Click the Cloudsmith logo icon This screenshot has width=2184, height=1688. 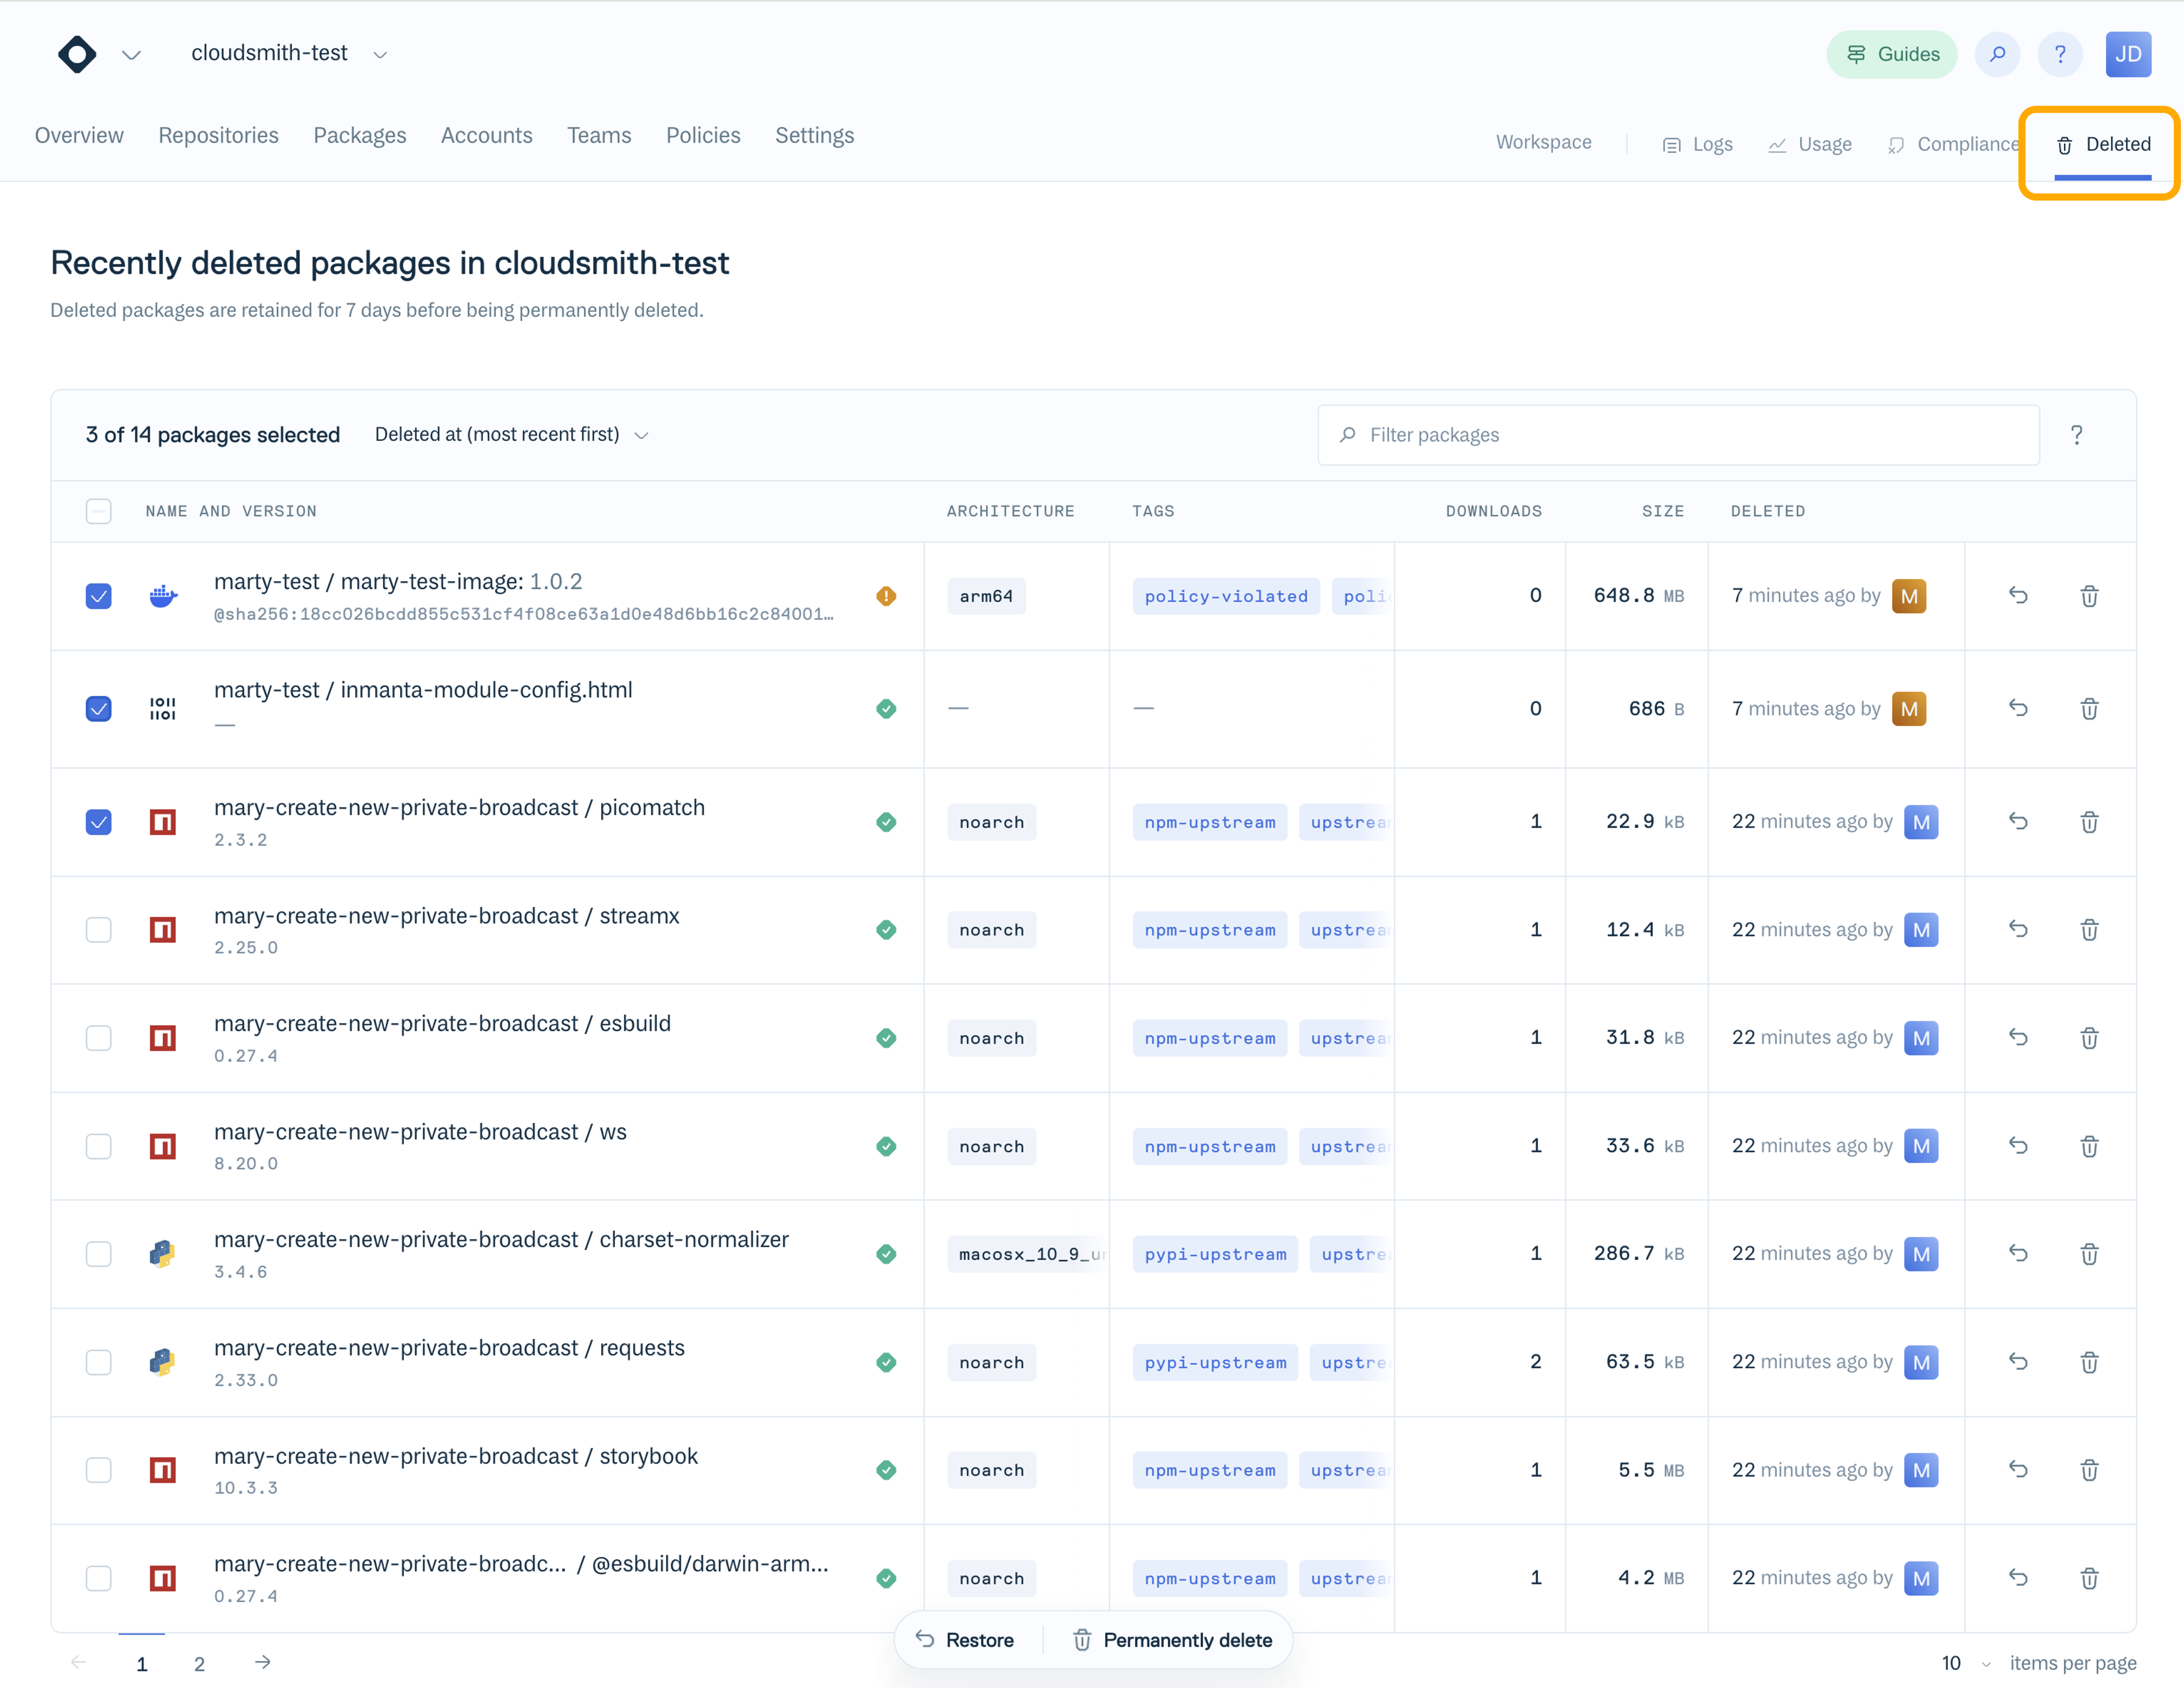click(x=77, y=54)
